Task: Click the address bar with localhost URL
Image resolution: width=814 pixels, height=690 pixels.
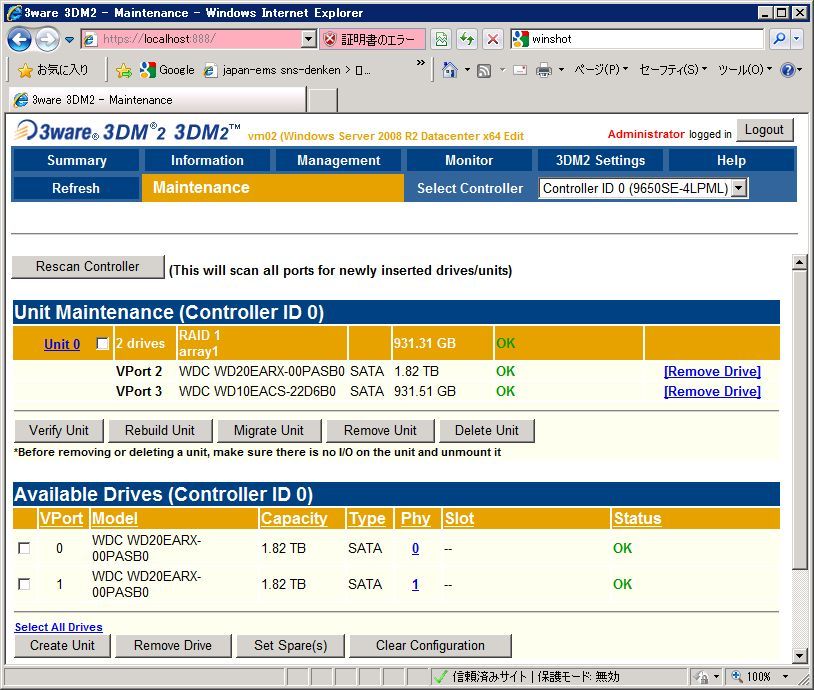Action: tap(192, 39)
